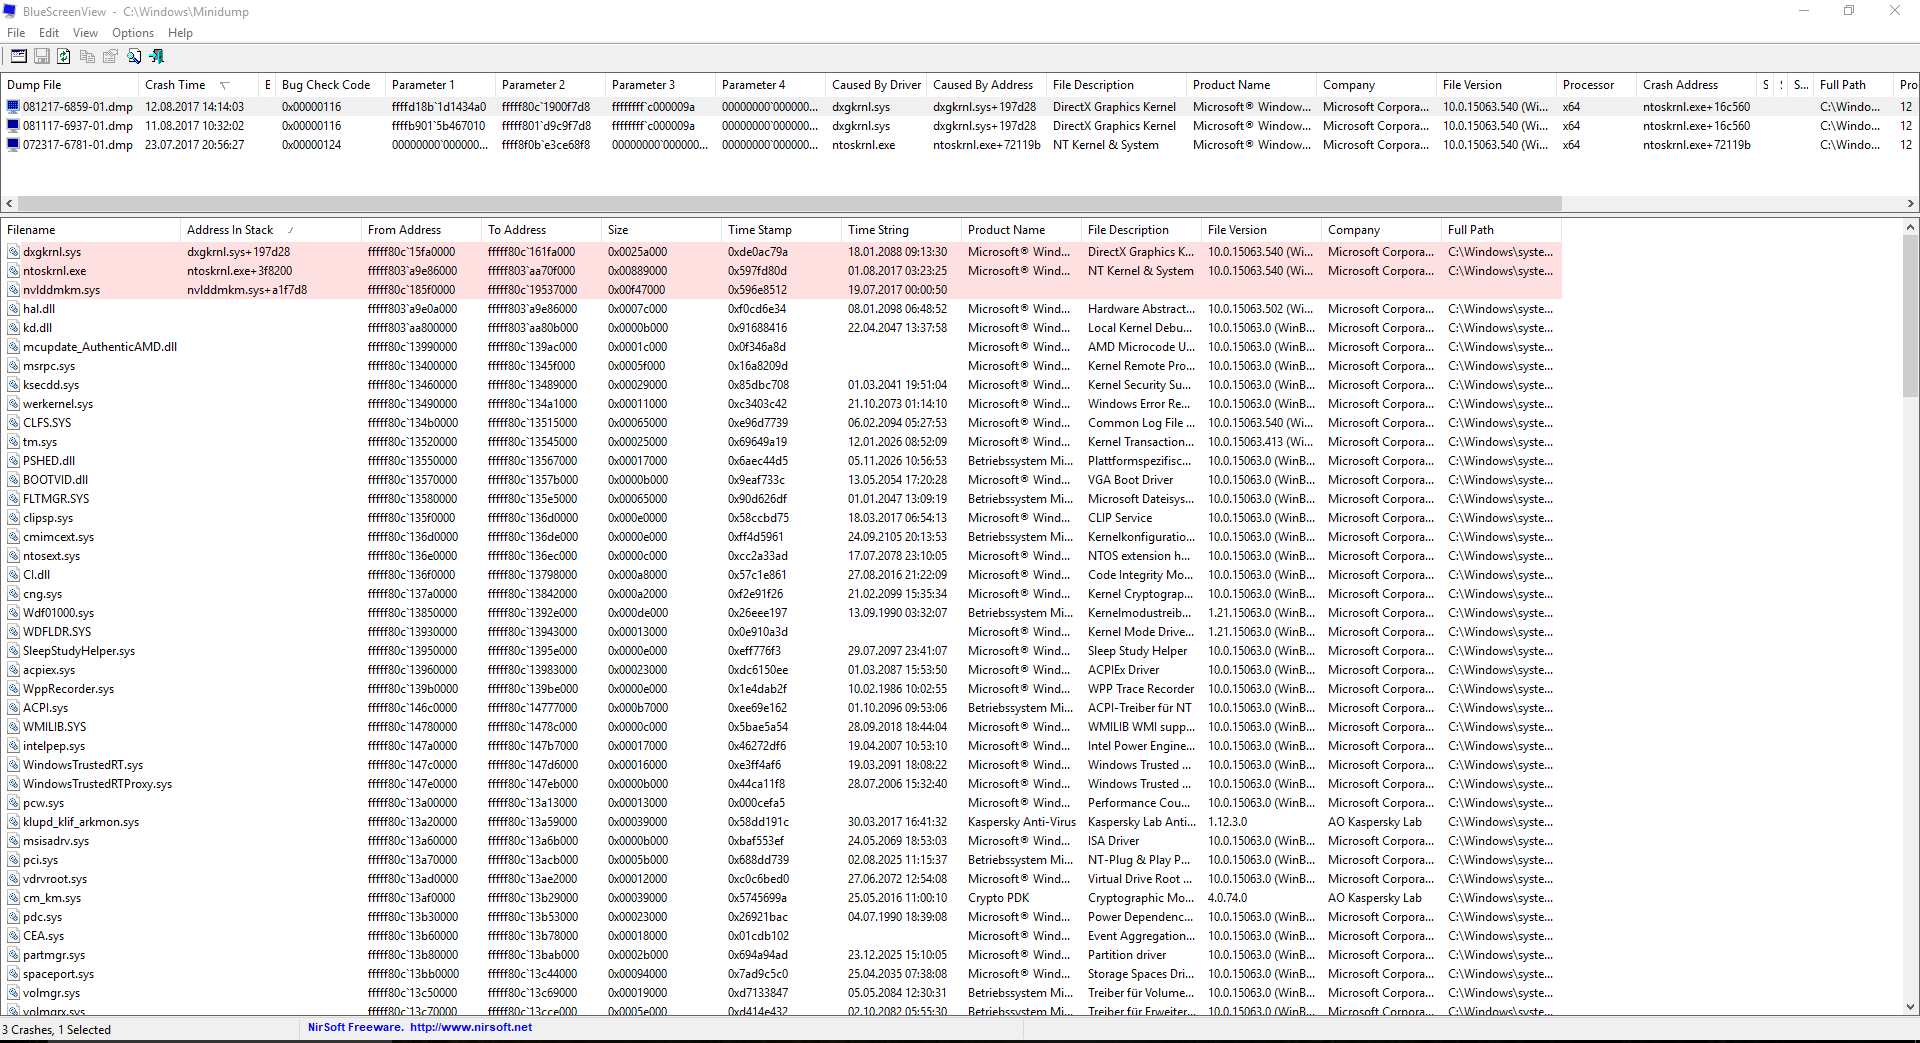
Task: Click the mcupdate_AuthenticAMD.dll file icon
Action: 14,347
